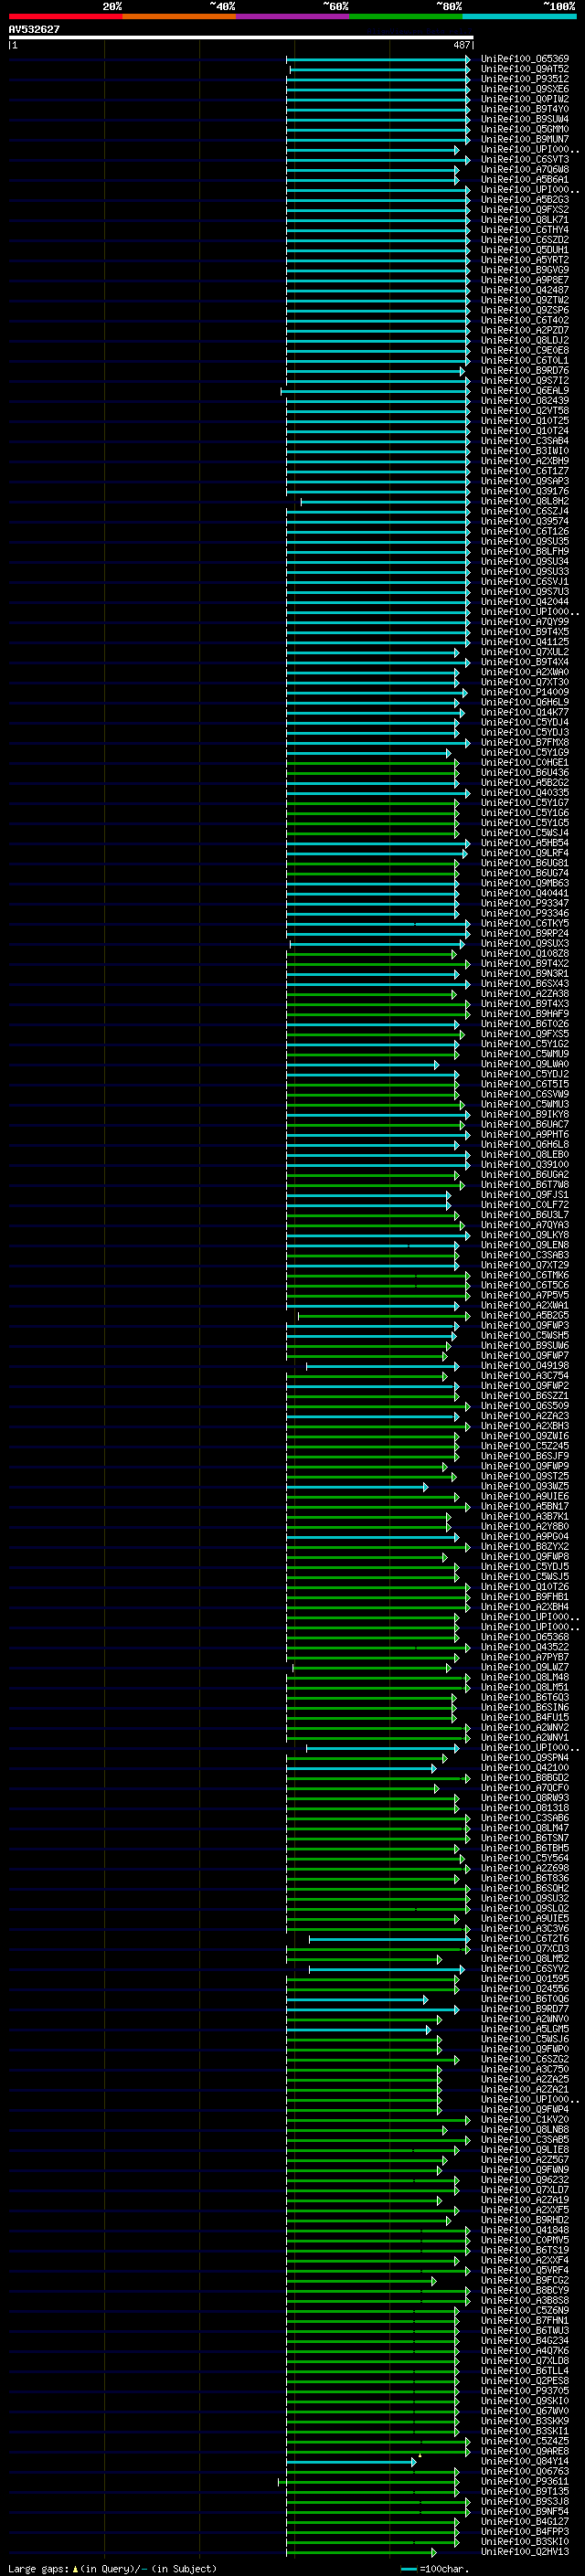
Task: Select the UniRef100_C9E0E8 label
Action: point(525,350)
